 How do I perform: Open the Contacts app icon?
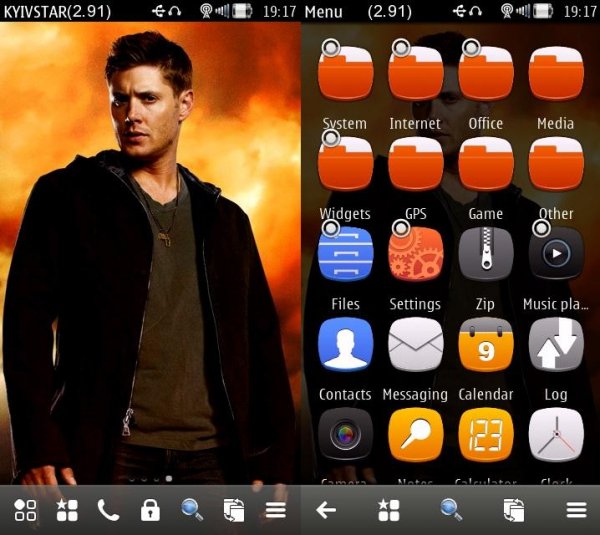[x=346, y=344]
